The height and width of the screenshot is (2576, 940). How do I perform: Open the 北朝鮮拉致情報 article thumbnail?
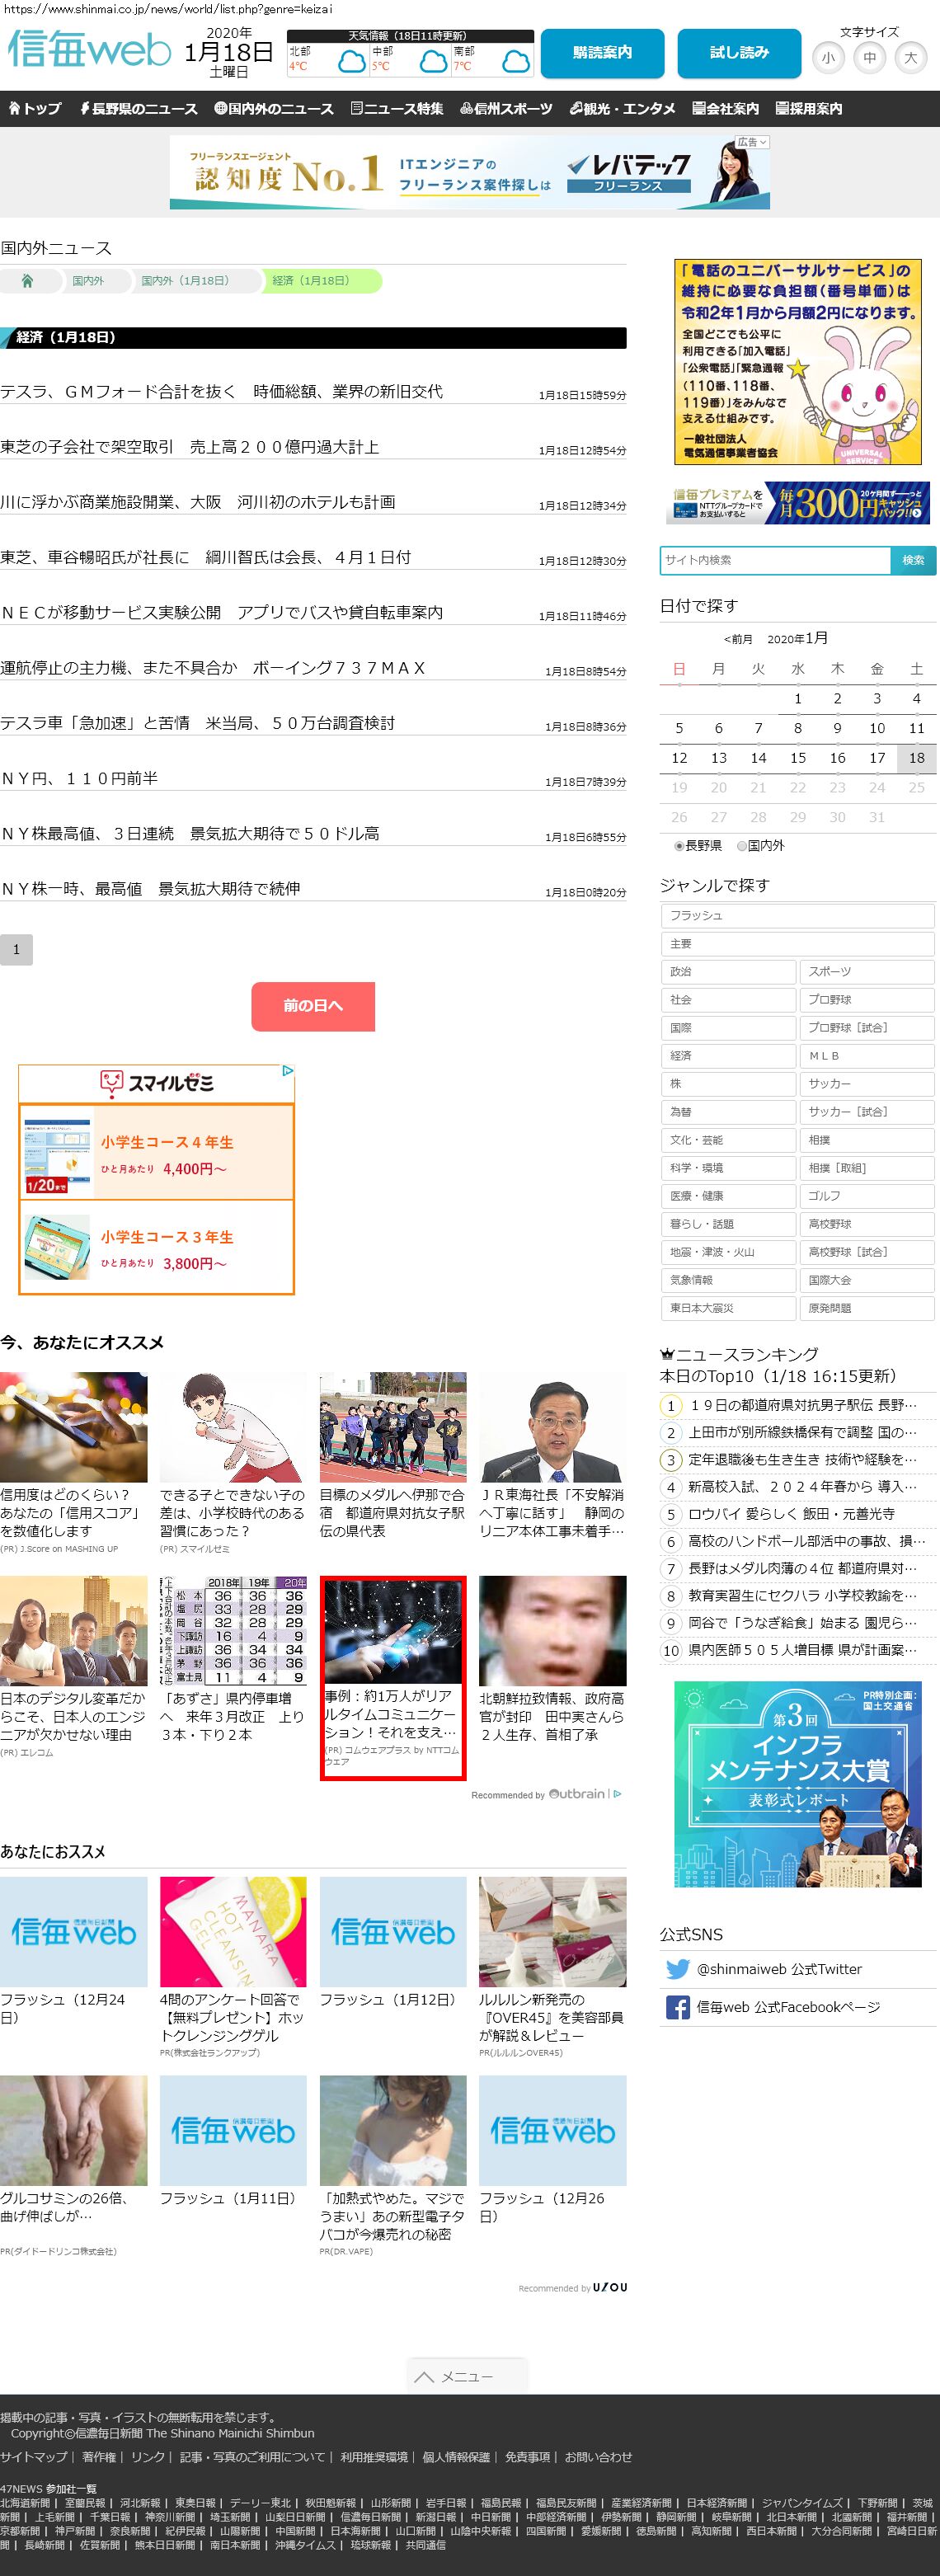(x=552, y=1630)
